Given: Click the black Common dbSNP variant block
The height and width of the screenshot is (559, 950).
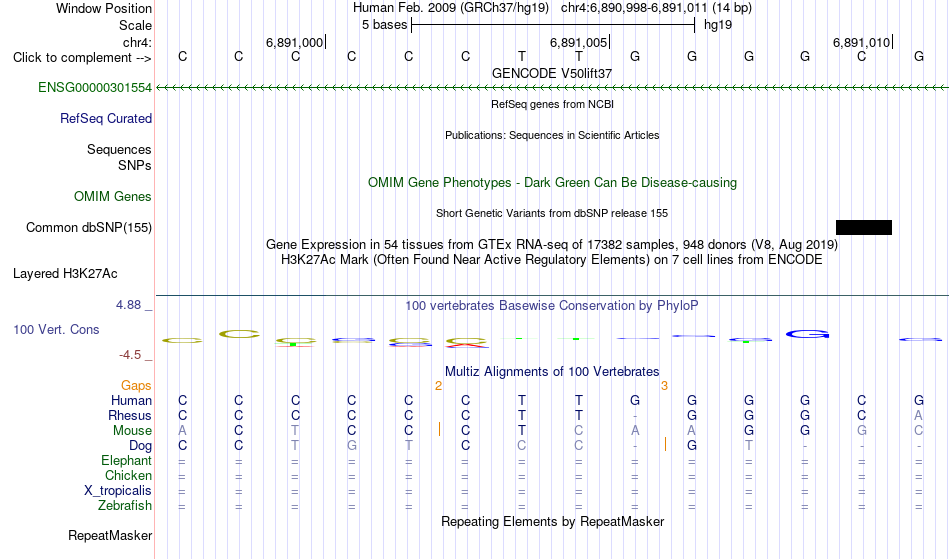Looking at the screenshot, I should pyautogui.click(x=863, y=227).
